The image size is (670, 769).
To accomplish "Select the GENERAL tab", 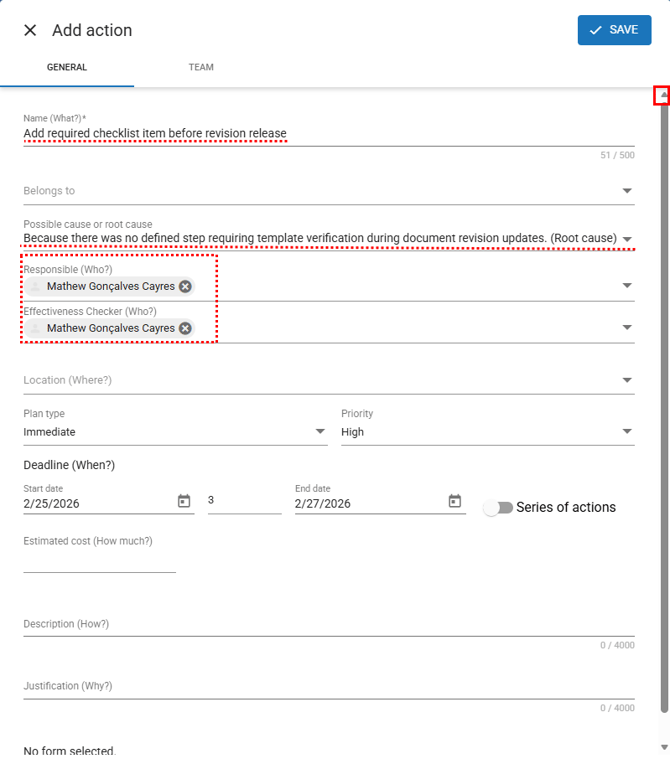I will [67, 68].
